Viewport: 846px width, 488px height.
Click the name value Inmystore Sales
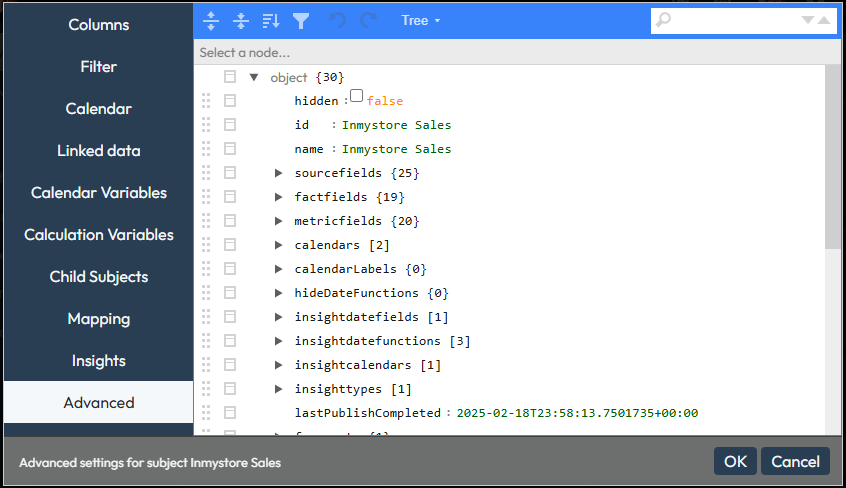[396, 149]
